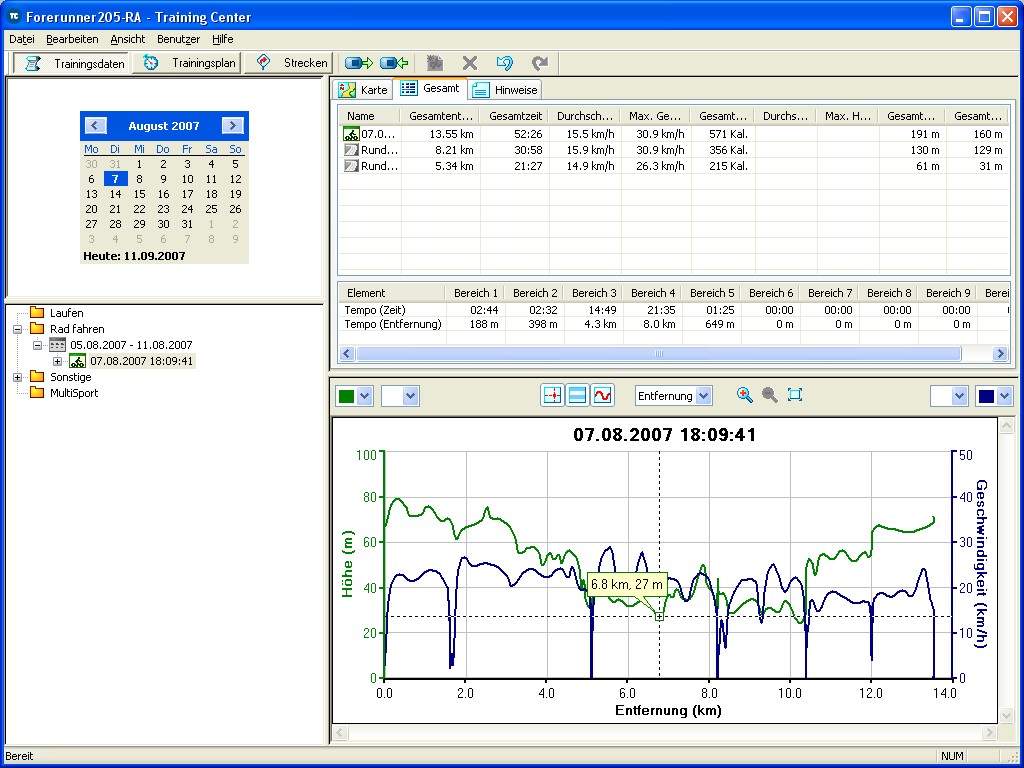Screen dimensions: 1024x768
Task: Click the Trainingsdaten toolbar button
Action: pyautogui.click(x=72, y=63)
